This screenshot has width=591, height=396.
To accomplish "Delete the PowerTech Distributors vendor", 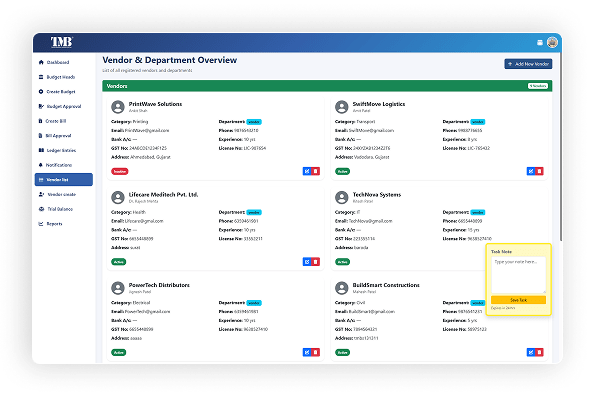I will pyautogui.click(x=315, y=352).
